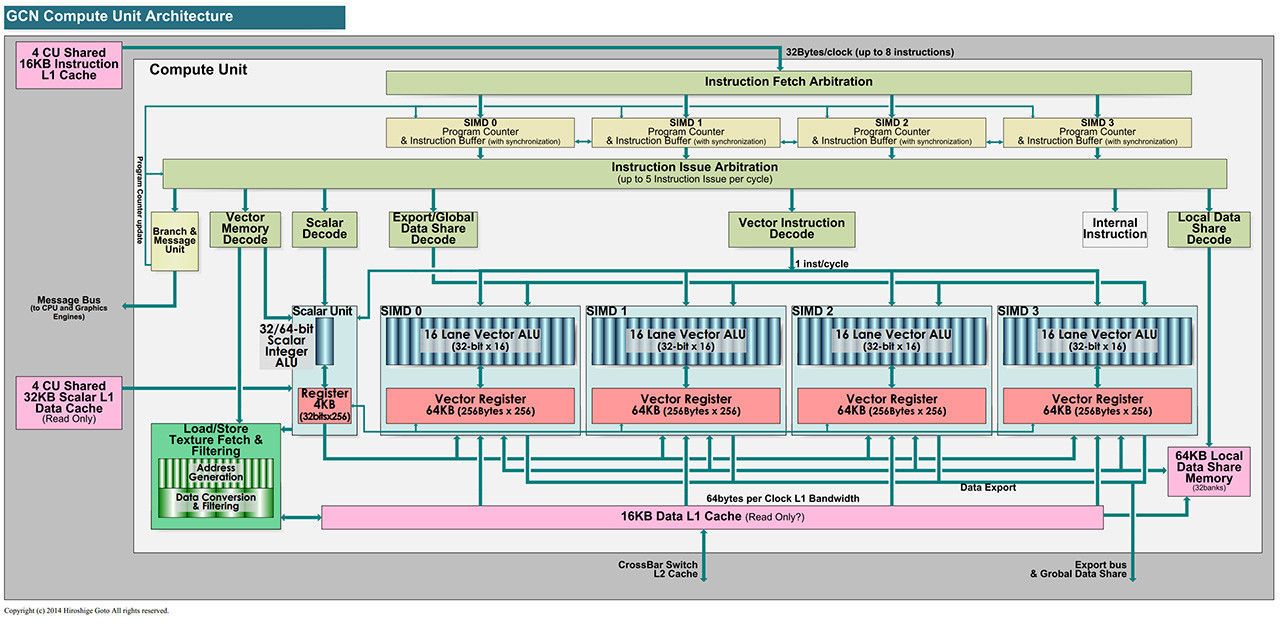Select the Scalar Unit 4KB Register box
The width and height of the screenshot is (1280, 625).
tap(324, 405)
